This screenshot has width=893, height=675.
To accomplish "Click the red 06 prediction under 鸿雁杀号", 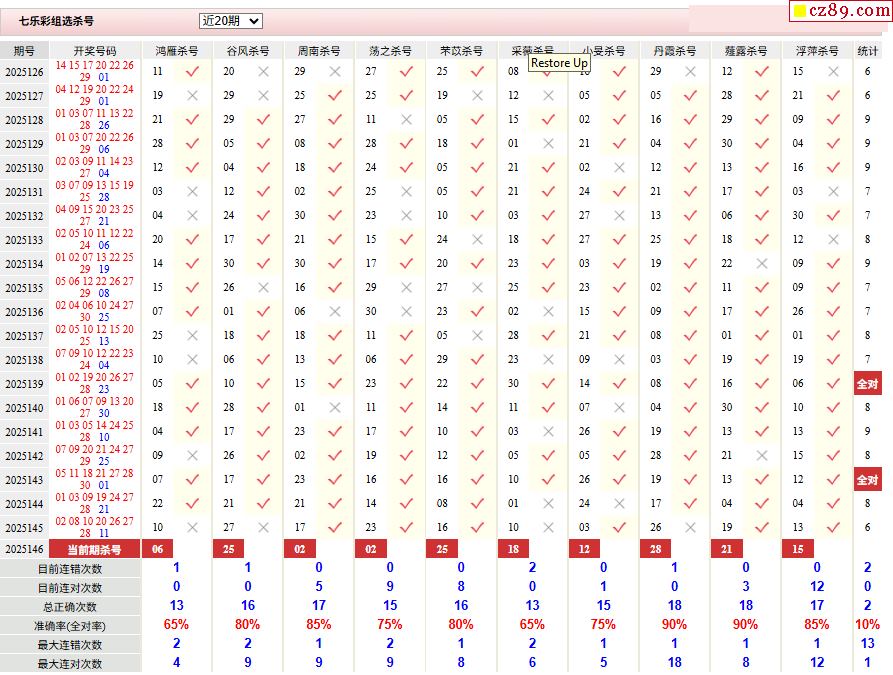I will [x=158, y=549].
